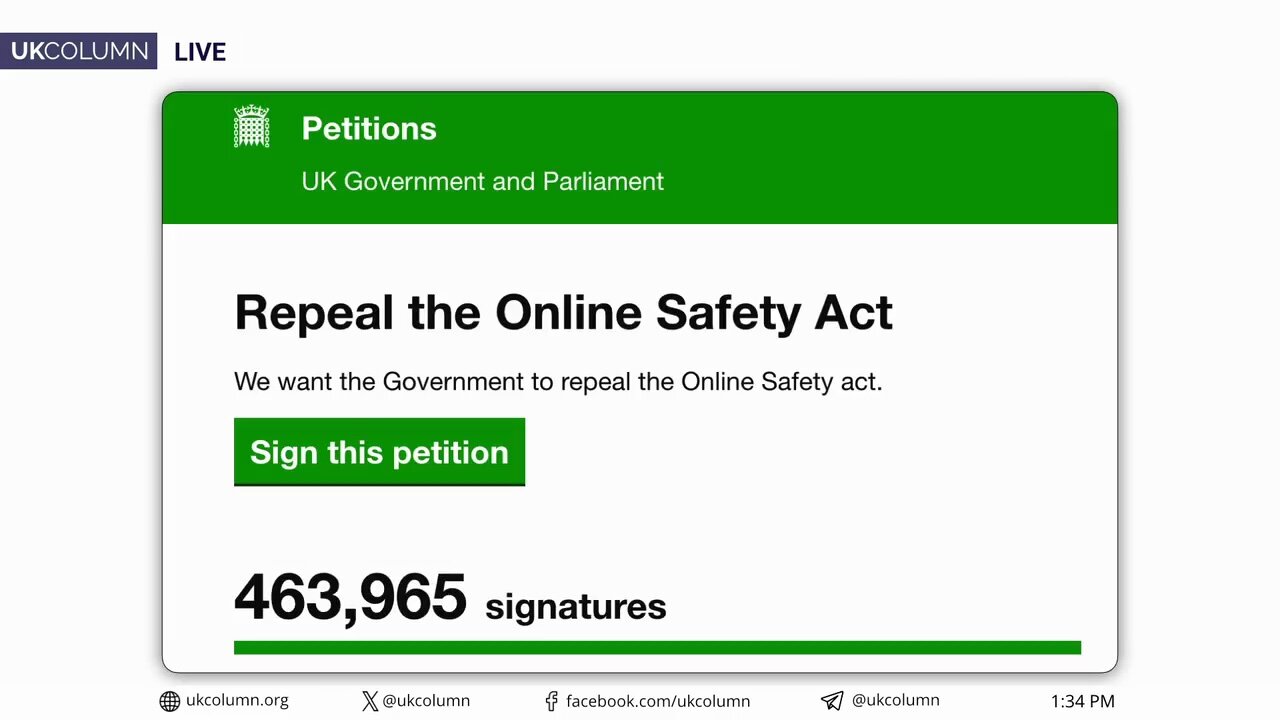Screen dimensions: 1280x720
Task: Click the globe icon beside ukcolumn.org
Action: point(170,701)
